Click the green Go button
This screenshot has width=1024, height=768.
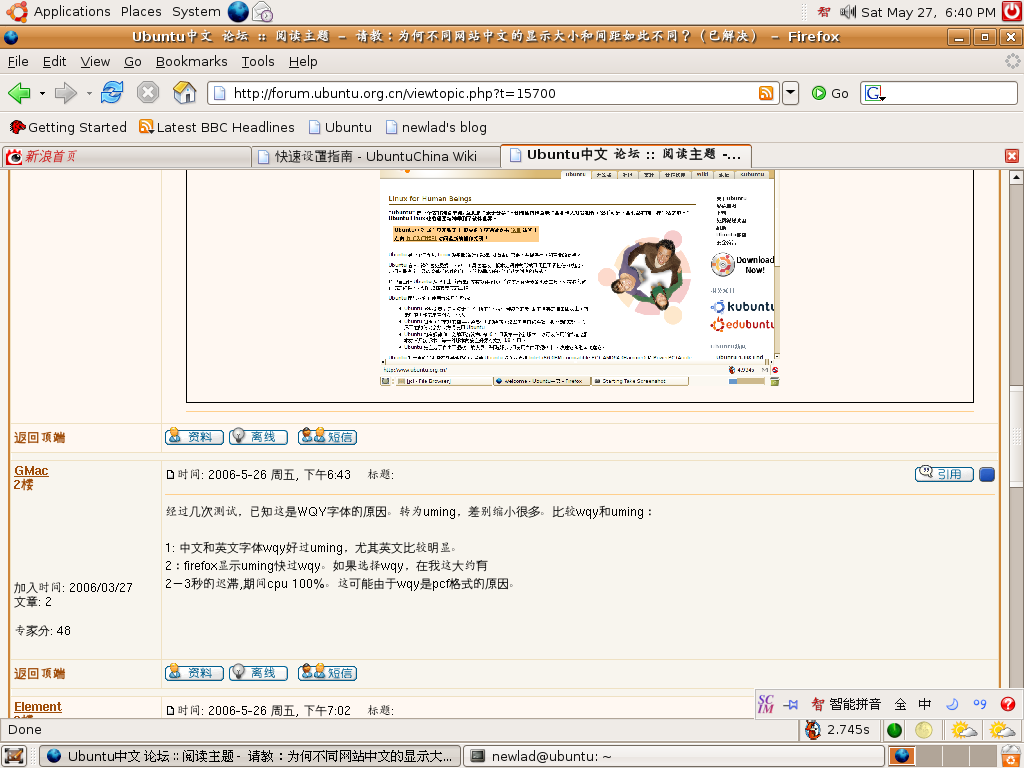[830, 93]
